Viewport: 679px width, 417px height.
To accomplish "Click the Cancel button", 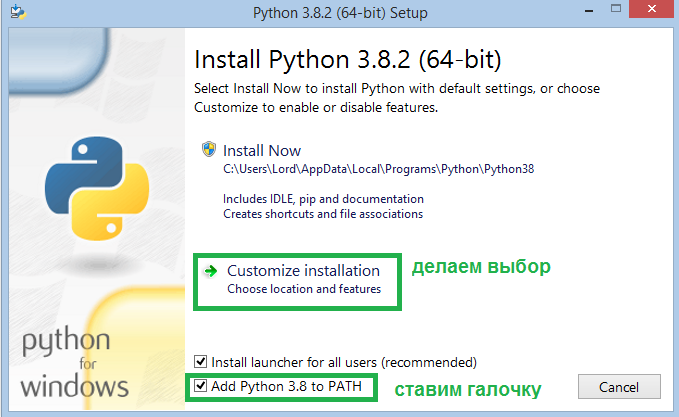I will (619, 387).
